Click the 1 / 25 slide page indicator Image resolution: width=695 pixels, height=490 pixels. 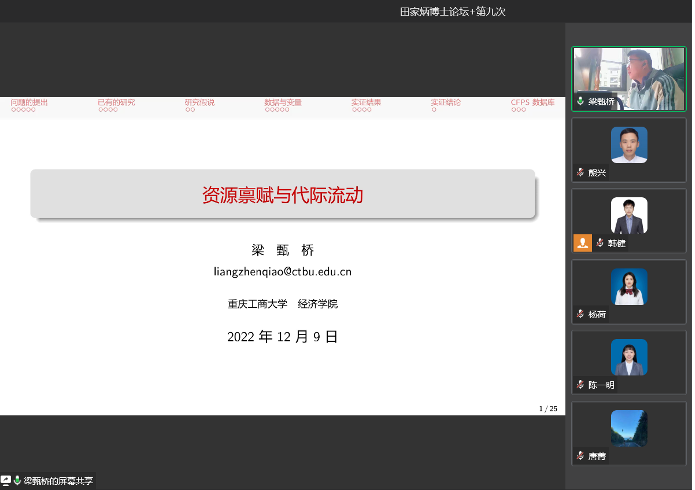tap(548, 408)
